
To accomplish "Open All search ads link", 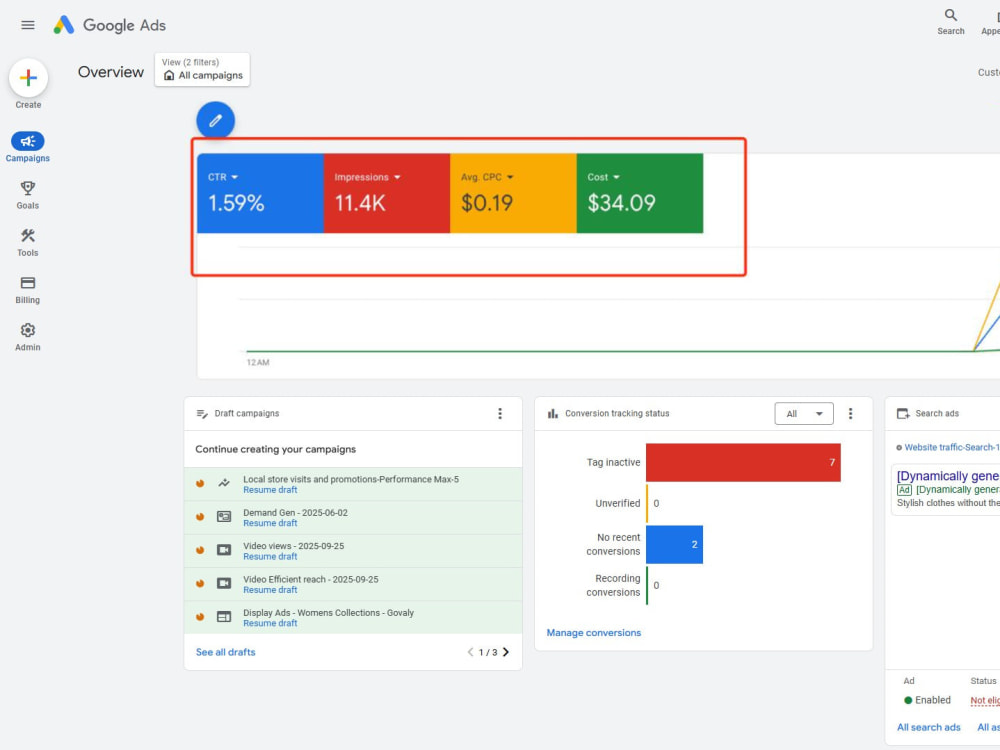I will [x=929, y=727].
